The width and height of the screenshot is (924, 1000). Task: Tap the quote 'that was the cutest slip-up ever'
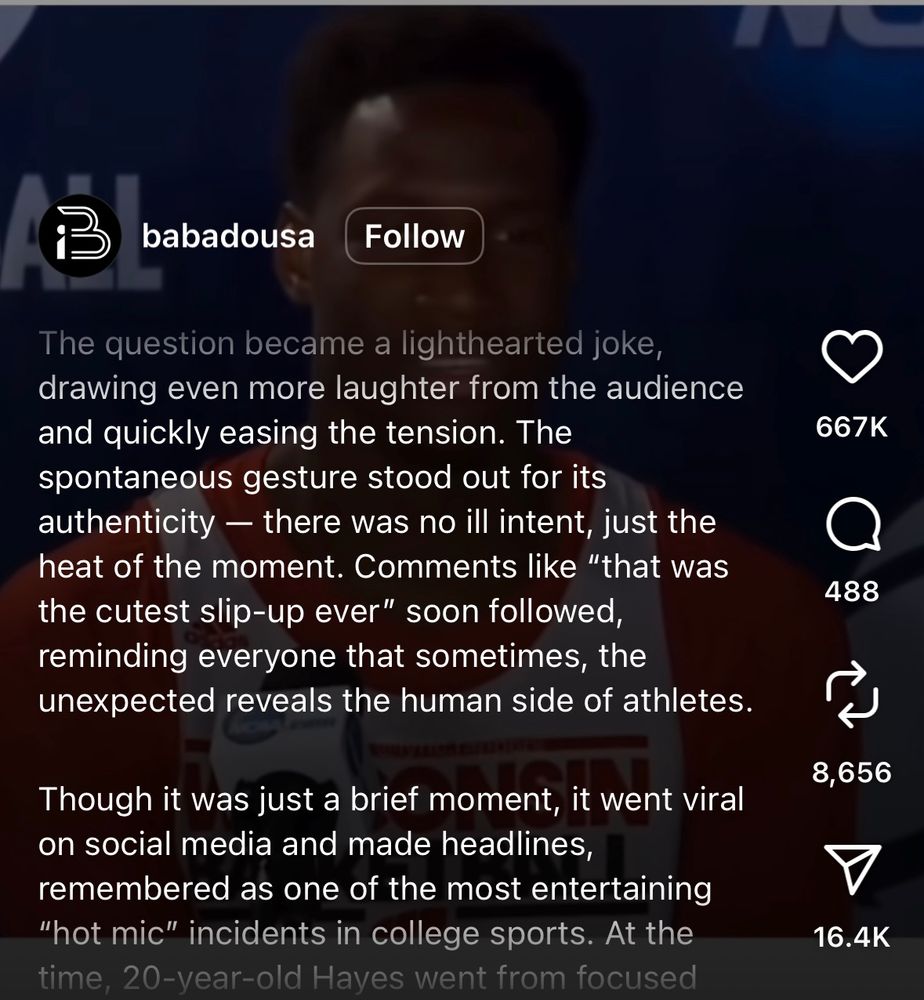click(384, 589)
